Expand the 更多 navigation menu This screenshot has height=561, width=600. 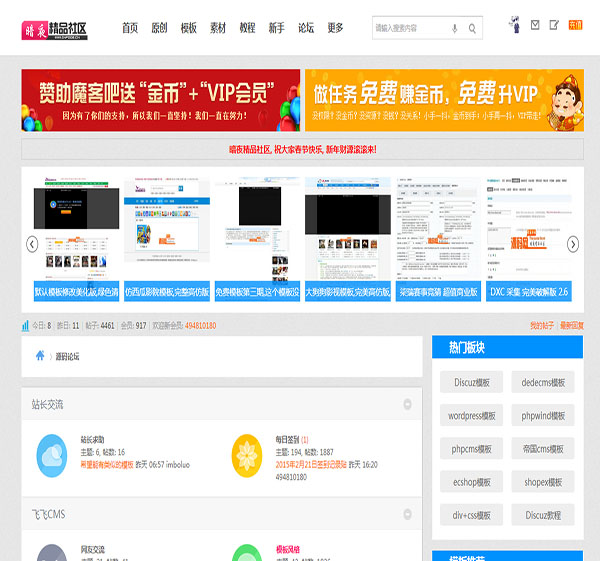point(335,28)
